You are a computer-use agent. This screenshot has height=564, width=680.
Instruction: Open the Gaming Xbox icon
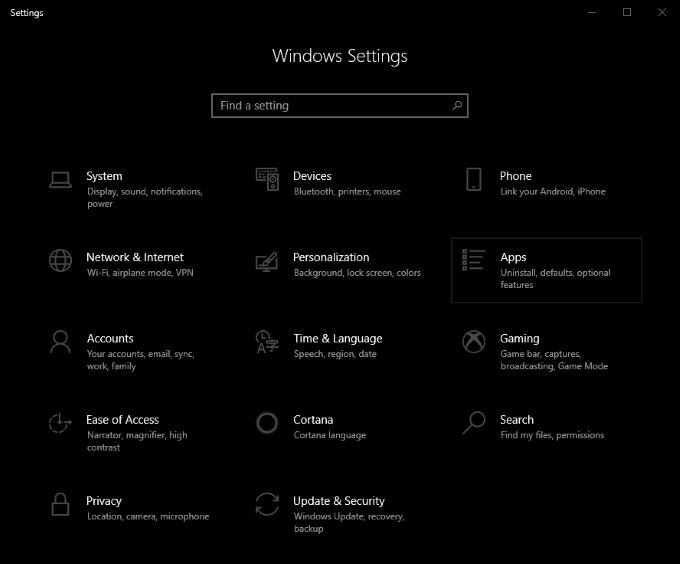click(474, 342)
